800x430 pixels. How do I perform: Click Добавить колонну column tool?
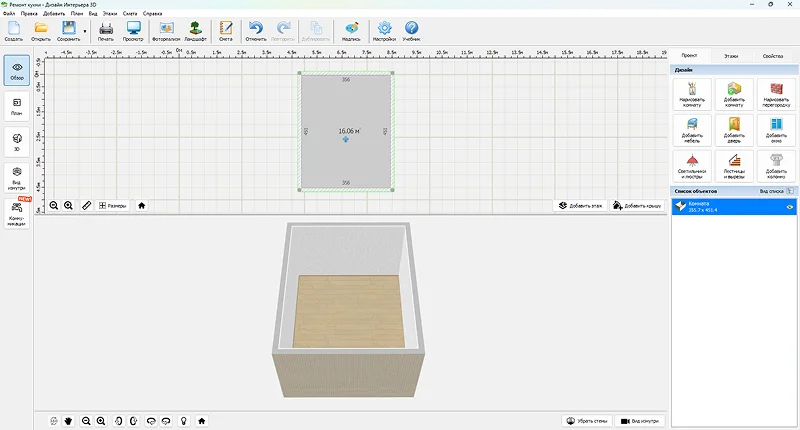click(776, 166)
